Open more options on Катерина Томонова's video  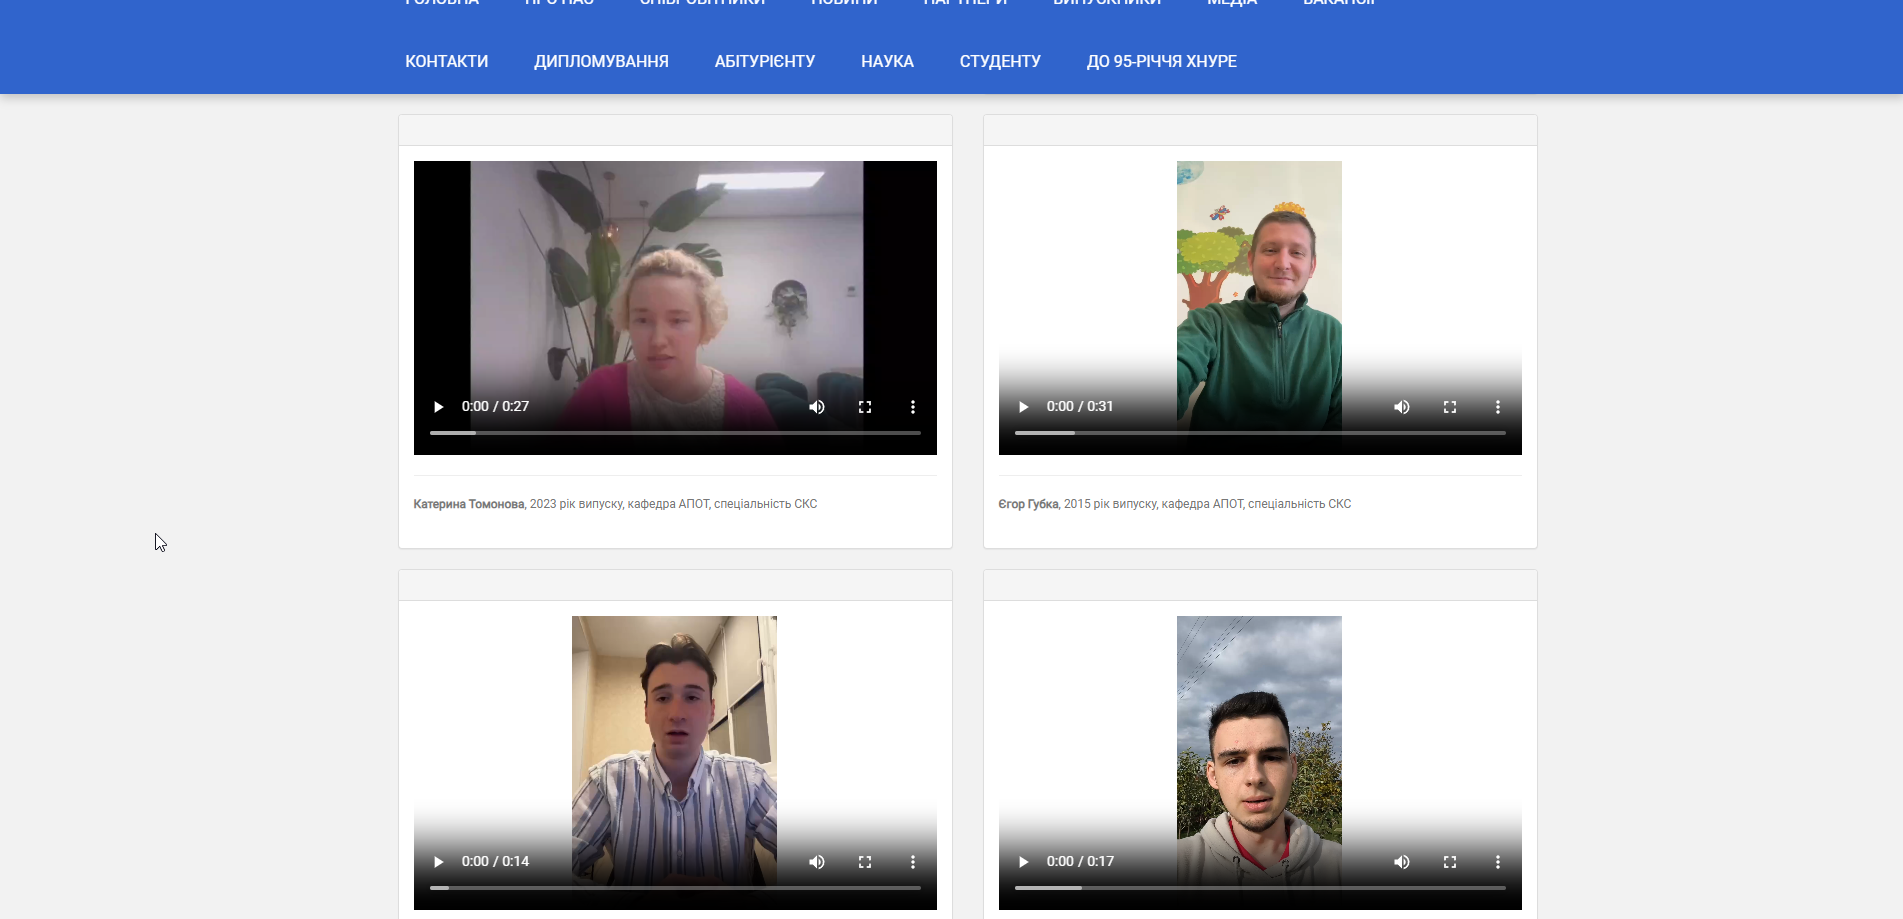pos(912,407)
